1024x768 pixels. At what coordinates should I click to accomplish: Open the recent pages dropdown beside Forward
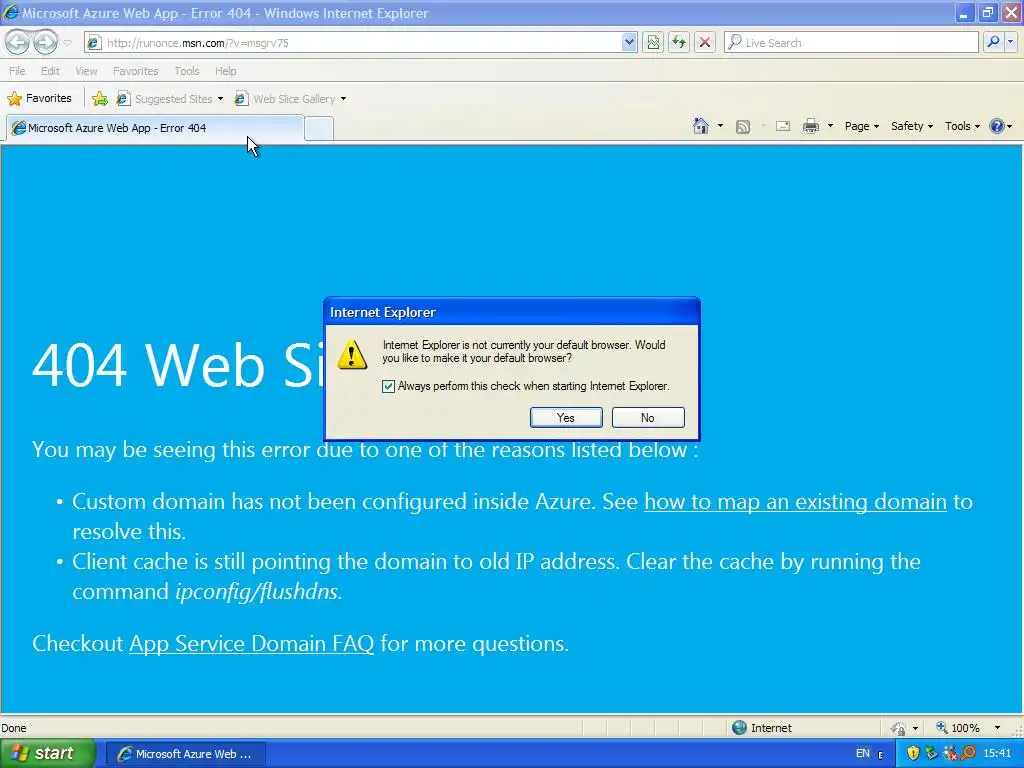pos(67,43)
